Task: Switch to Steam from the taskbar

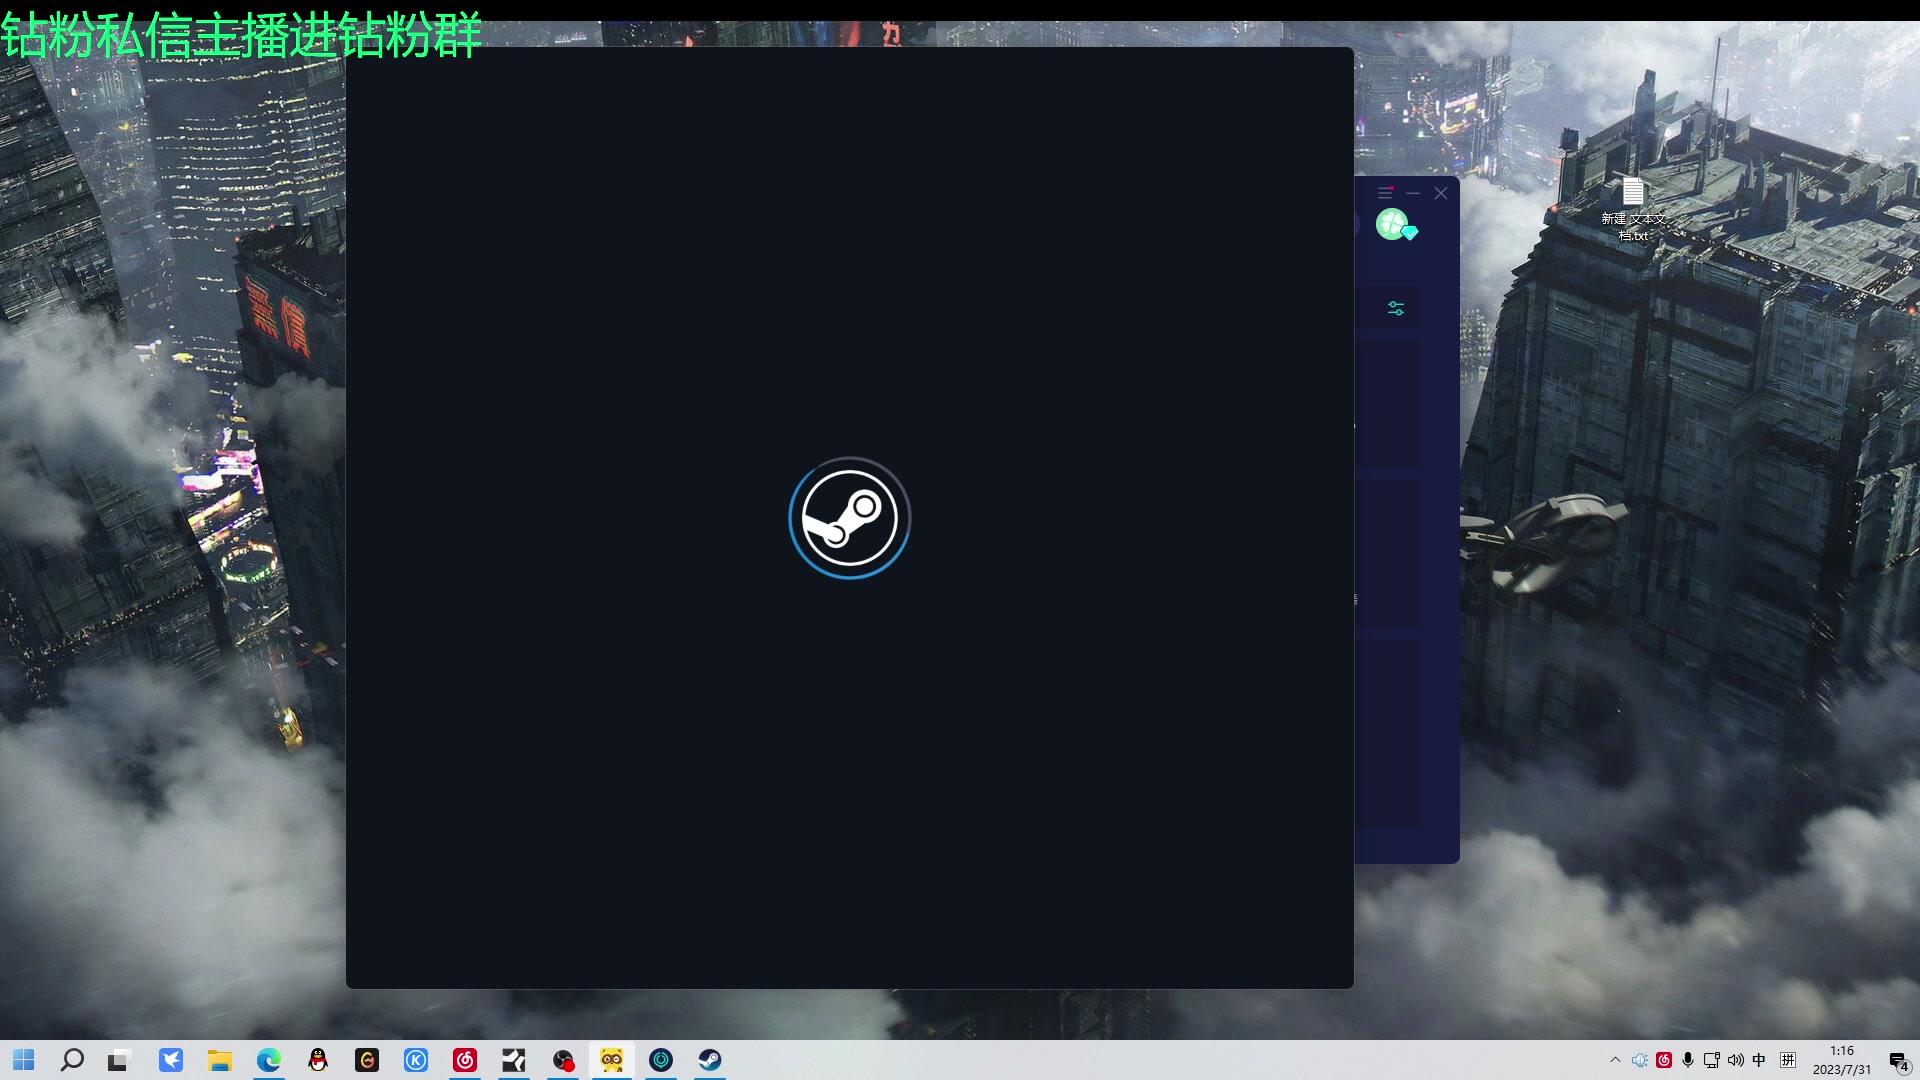Action: 710,1060
